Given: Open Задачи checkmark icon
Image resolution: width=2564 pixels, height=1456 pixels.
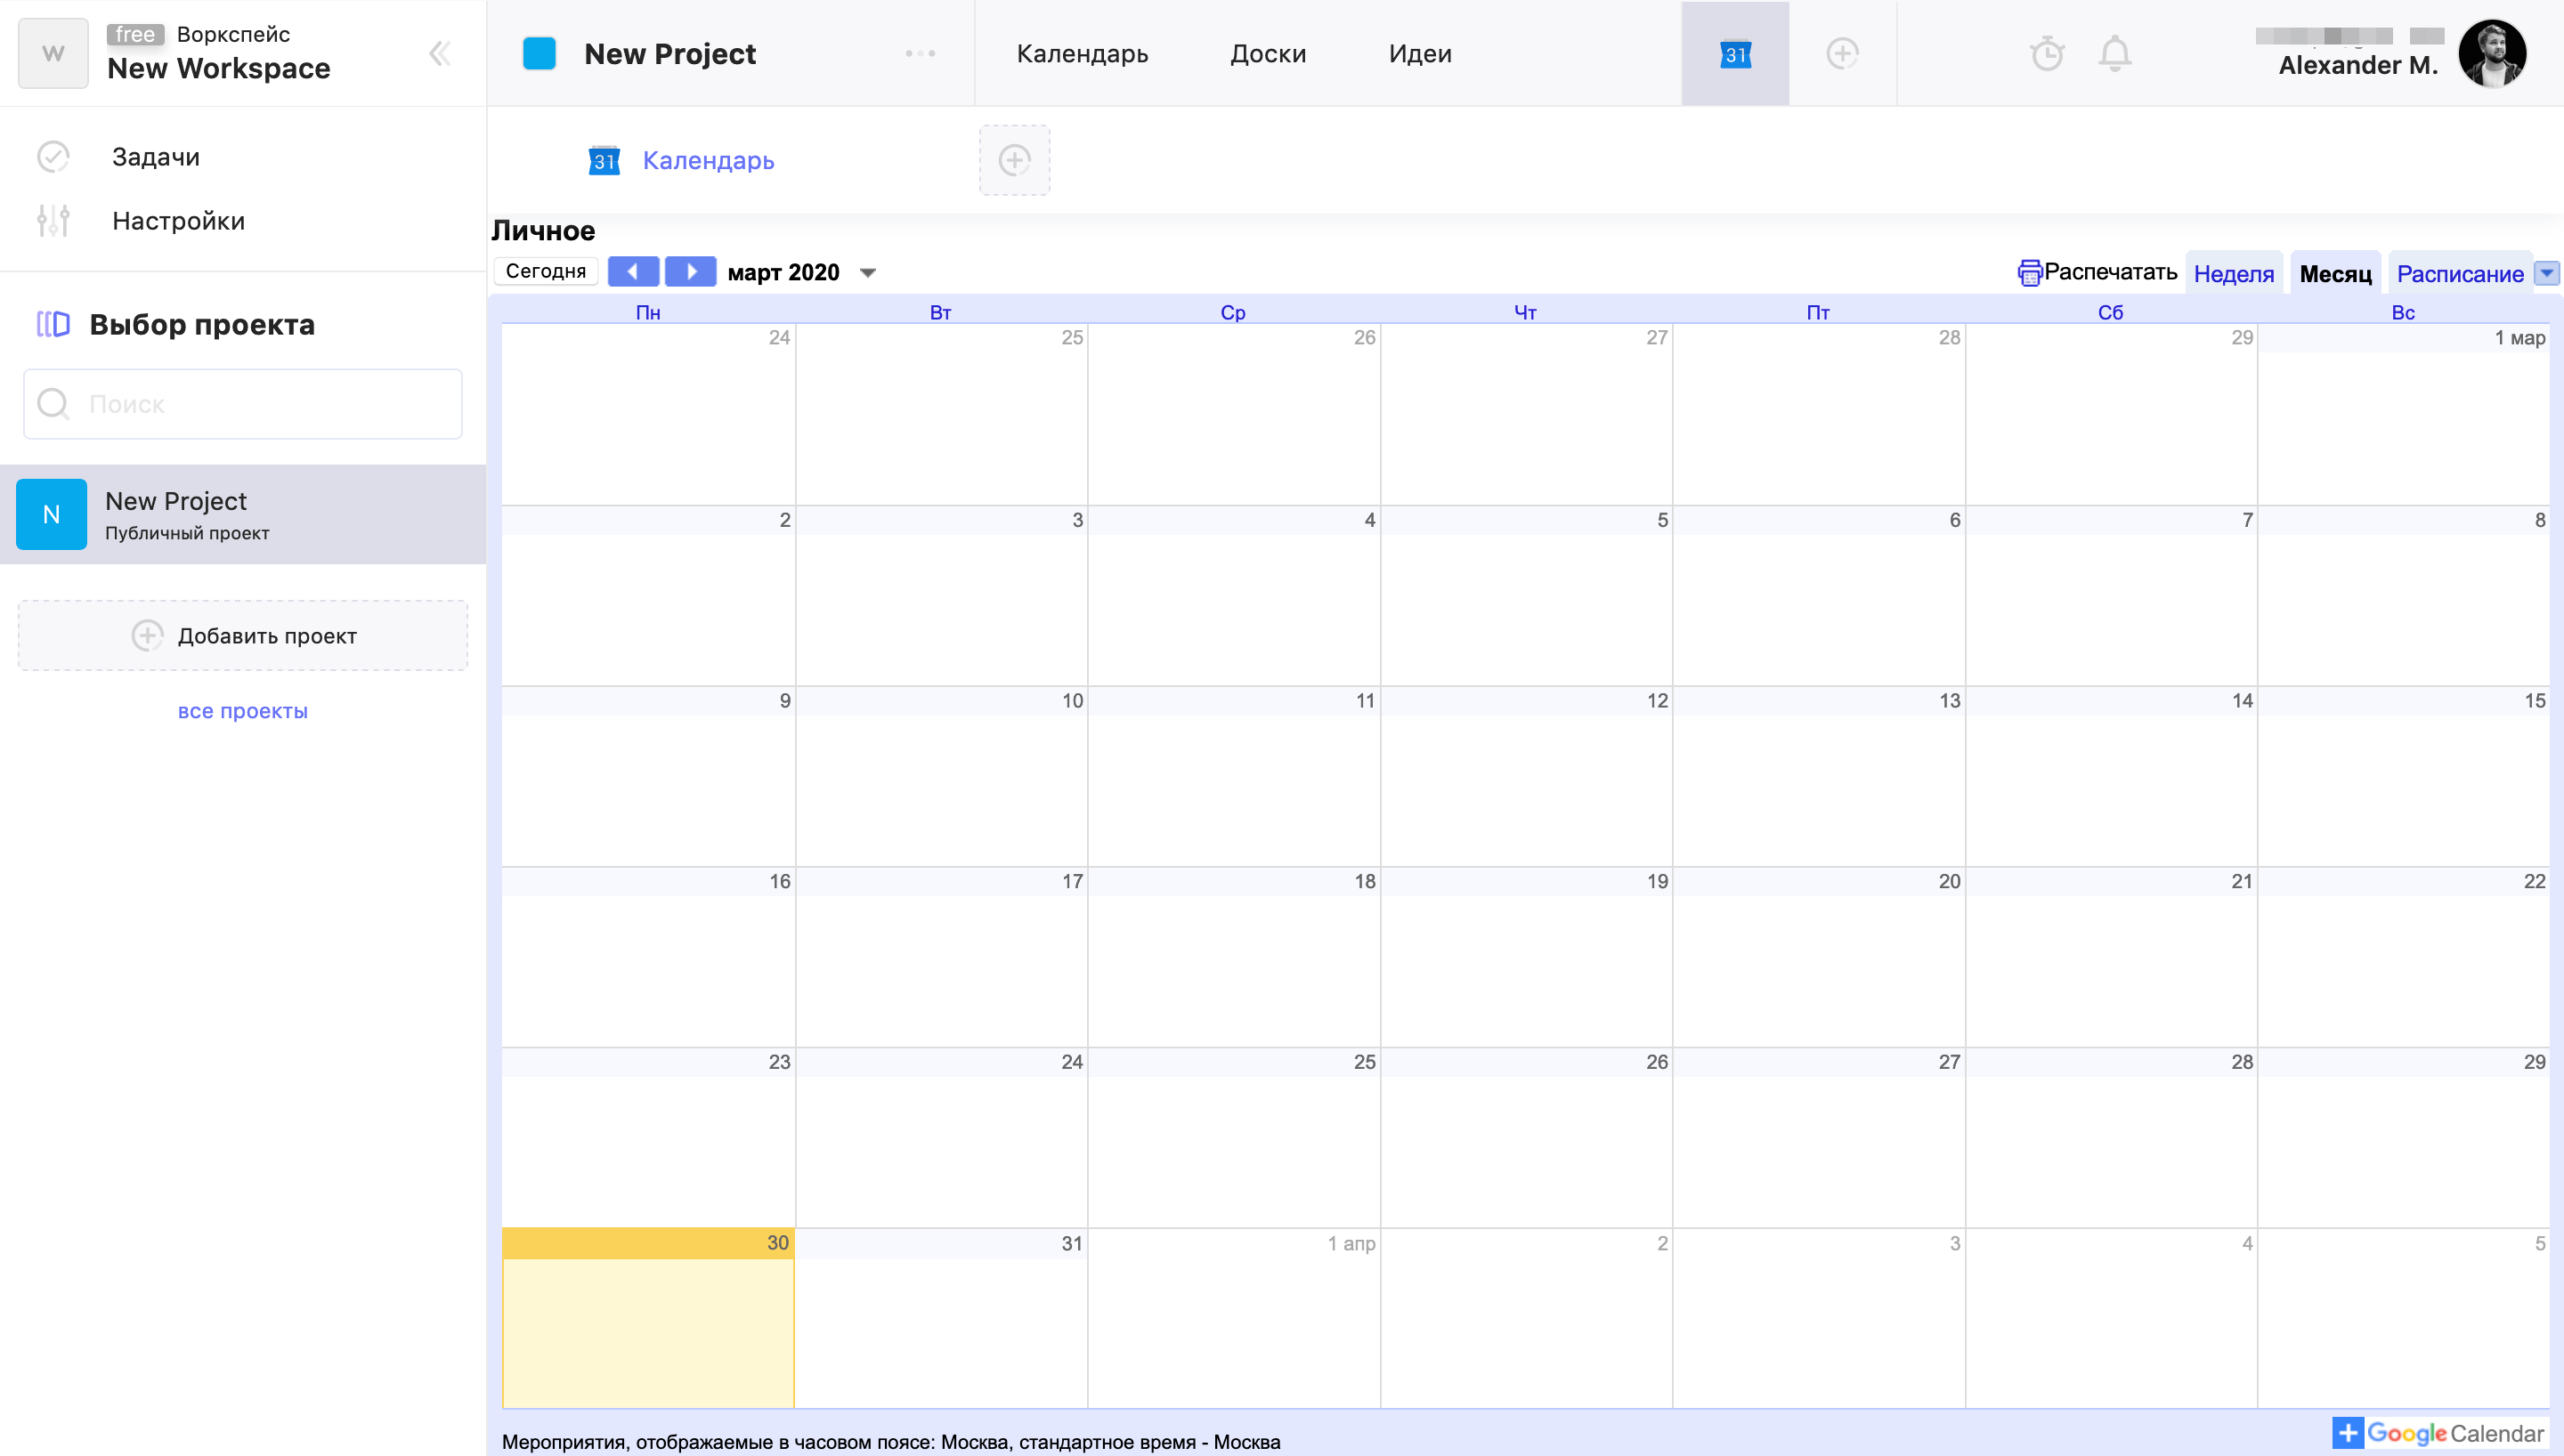Looking at the screenshot, I should [53, 157].
